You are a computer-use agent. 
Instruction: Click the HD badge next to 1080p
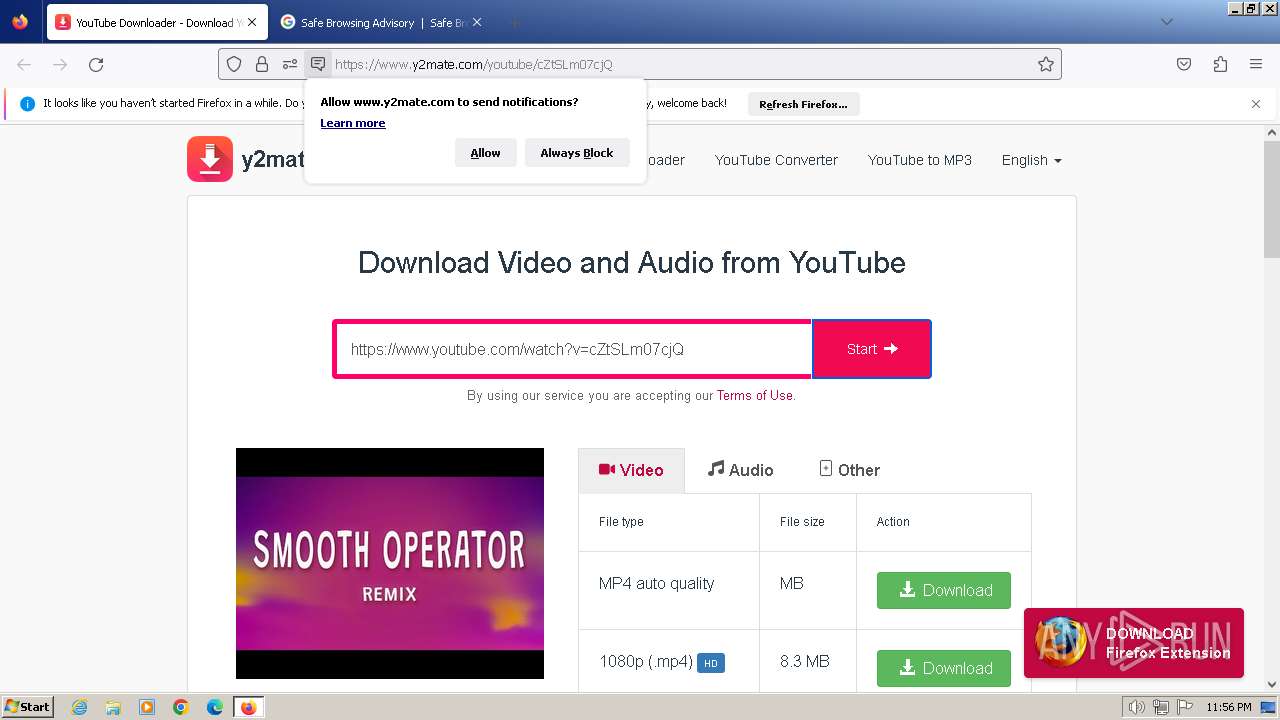pos(711,662)
